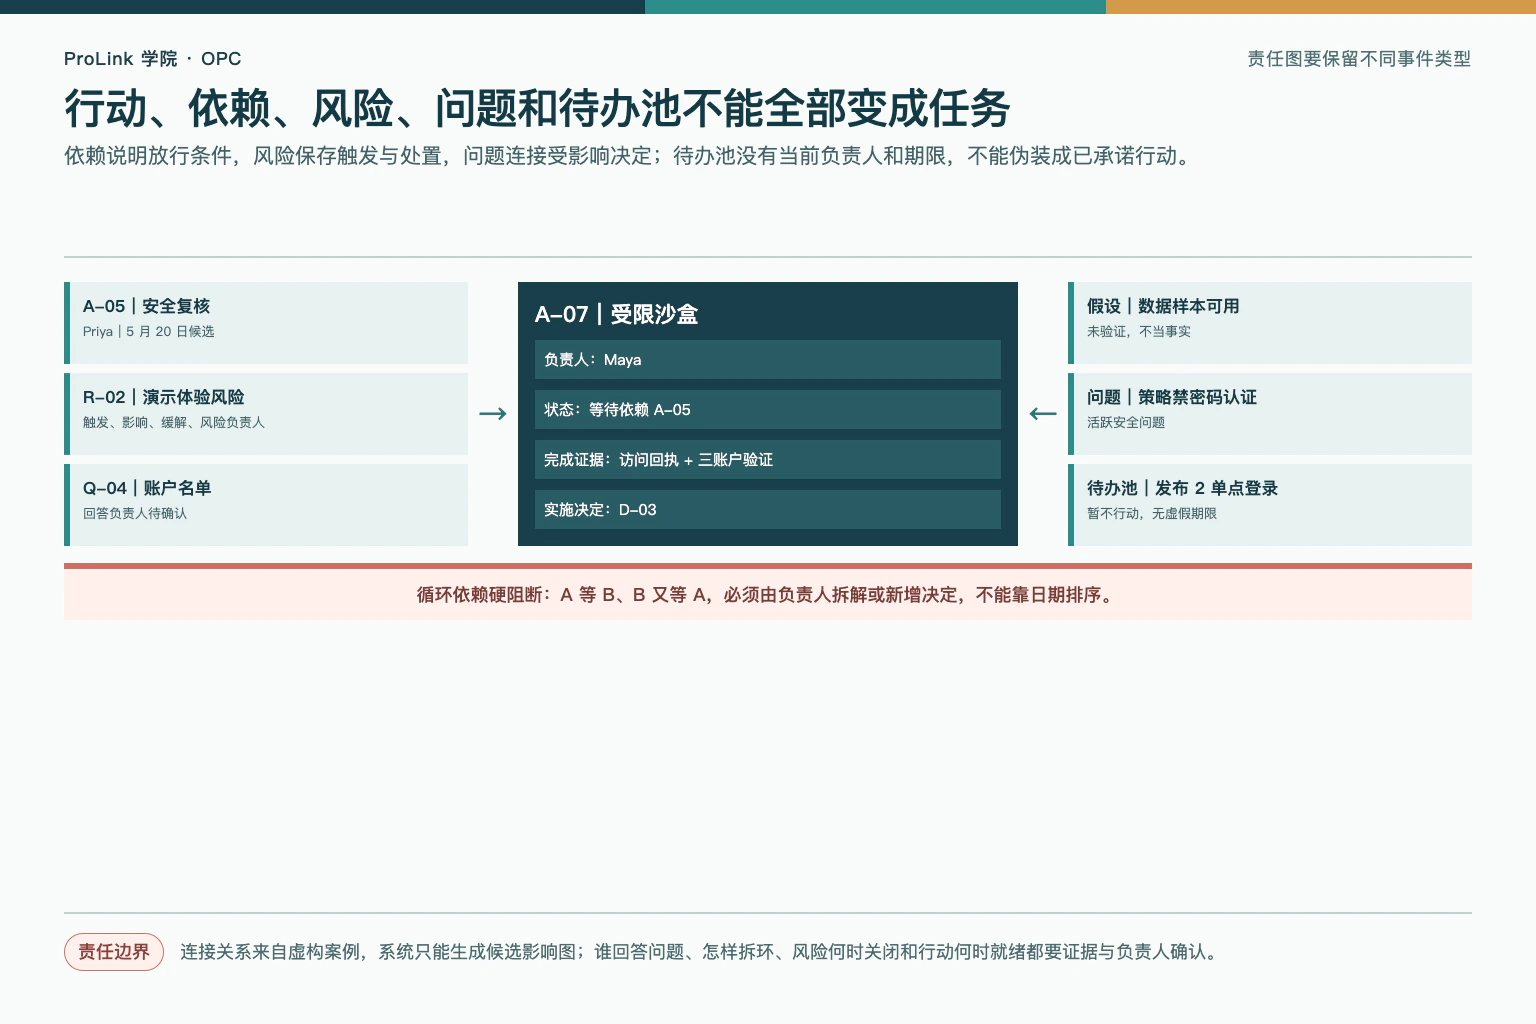Click the 负责人：Maya row
The width and height of the screenshot is (1536, 1024).
(x=768, y=360)
